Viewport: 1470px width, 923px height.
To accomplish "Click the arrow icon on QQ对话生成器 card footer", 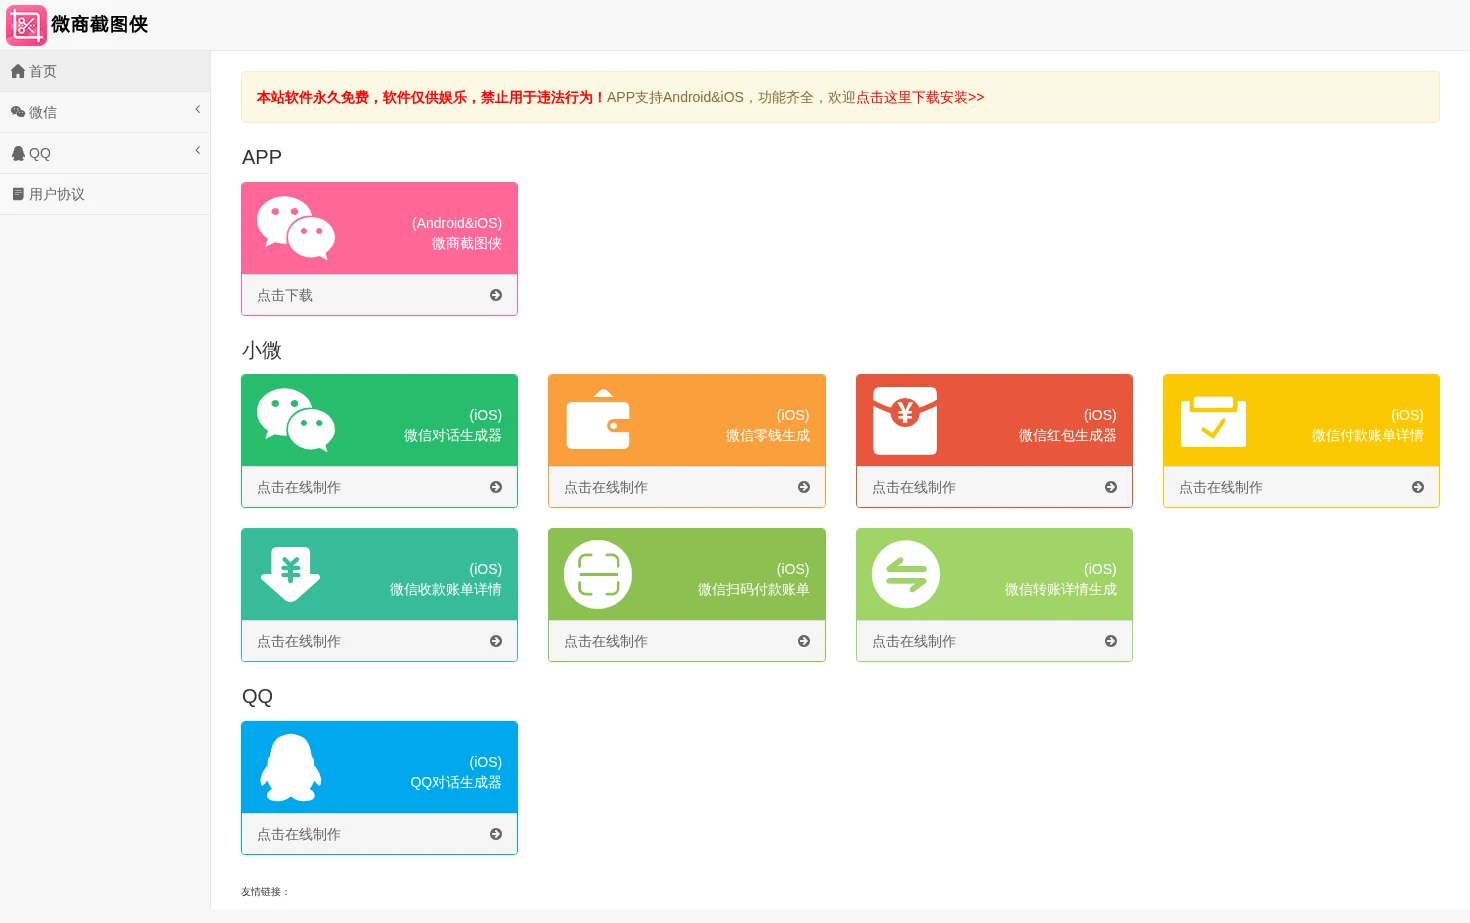I will pos(496,834).
